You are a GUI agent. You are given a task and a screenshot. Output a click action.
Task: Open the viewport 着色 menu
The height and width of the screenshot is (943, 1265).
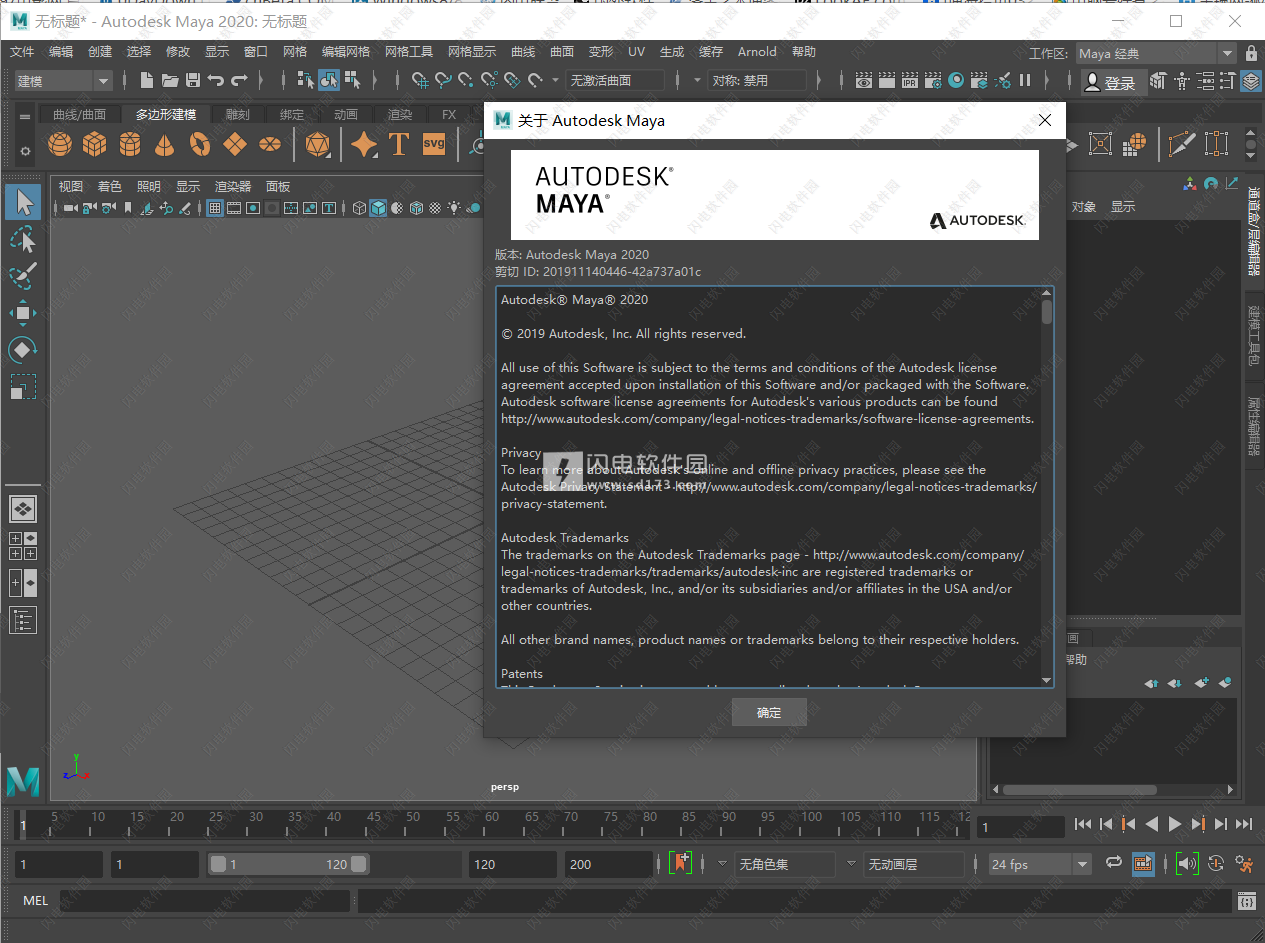(x=110, y=186)
